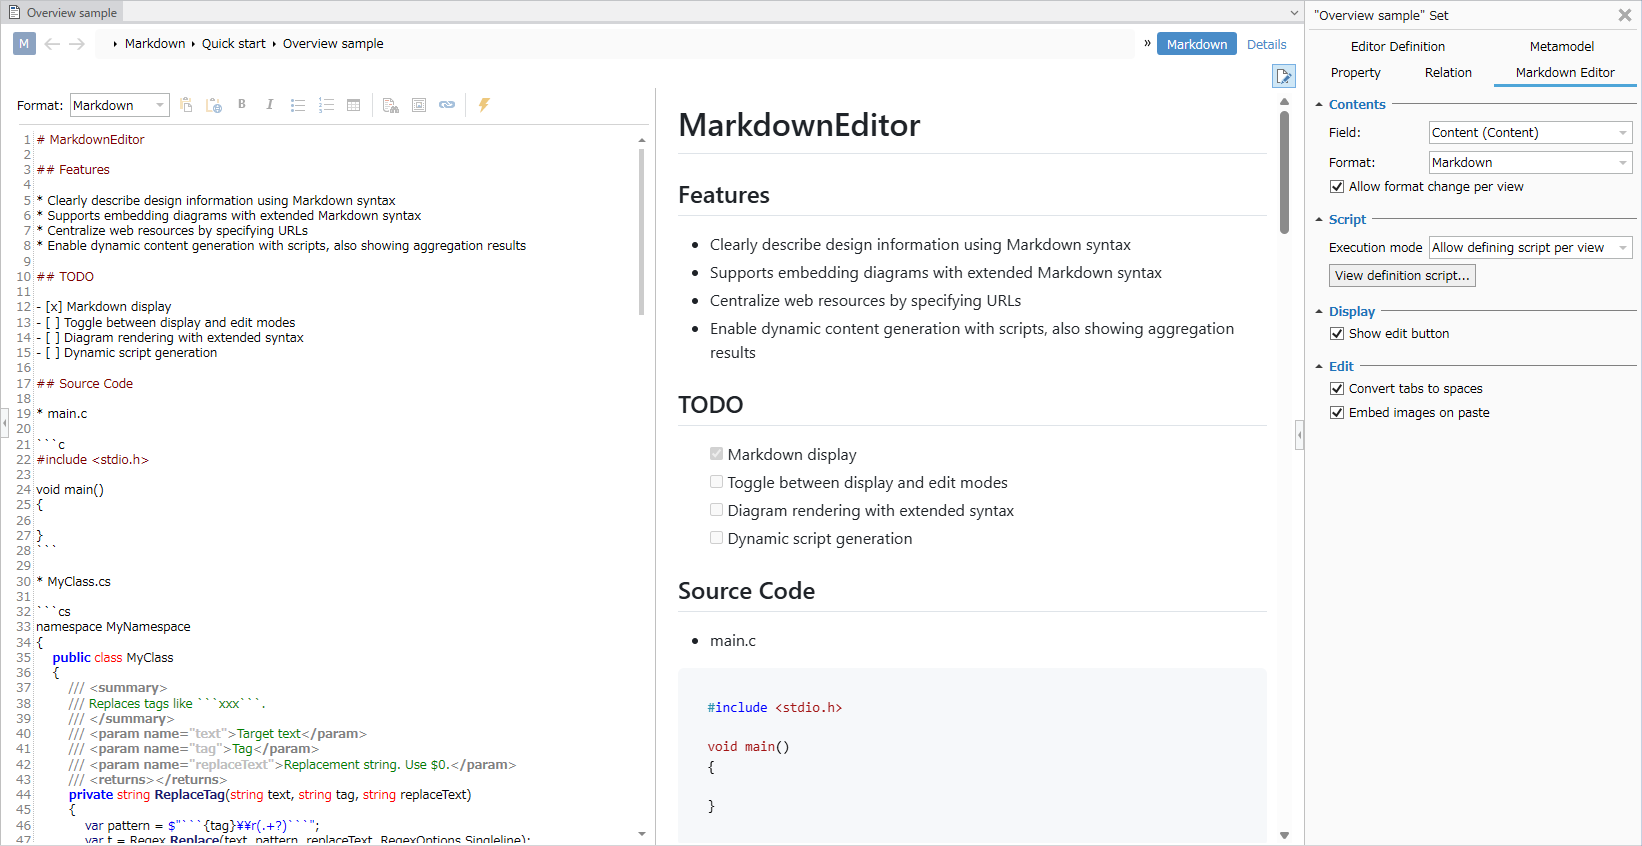Click the double chevron overflow icon

click(1147, 43)
